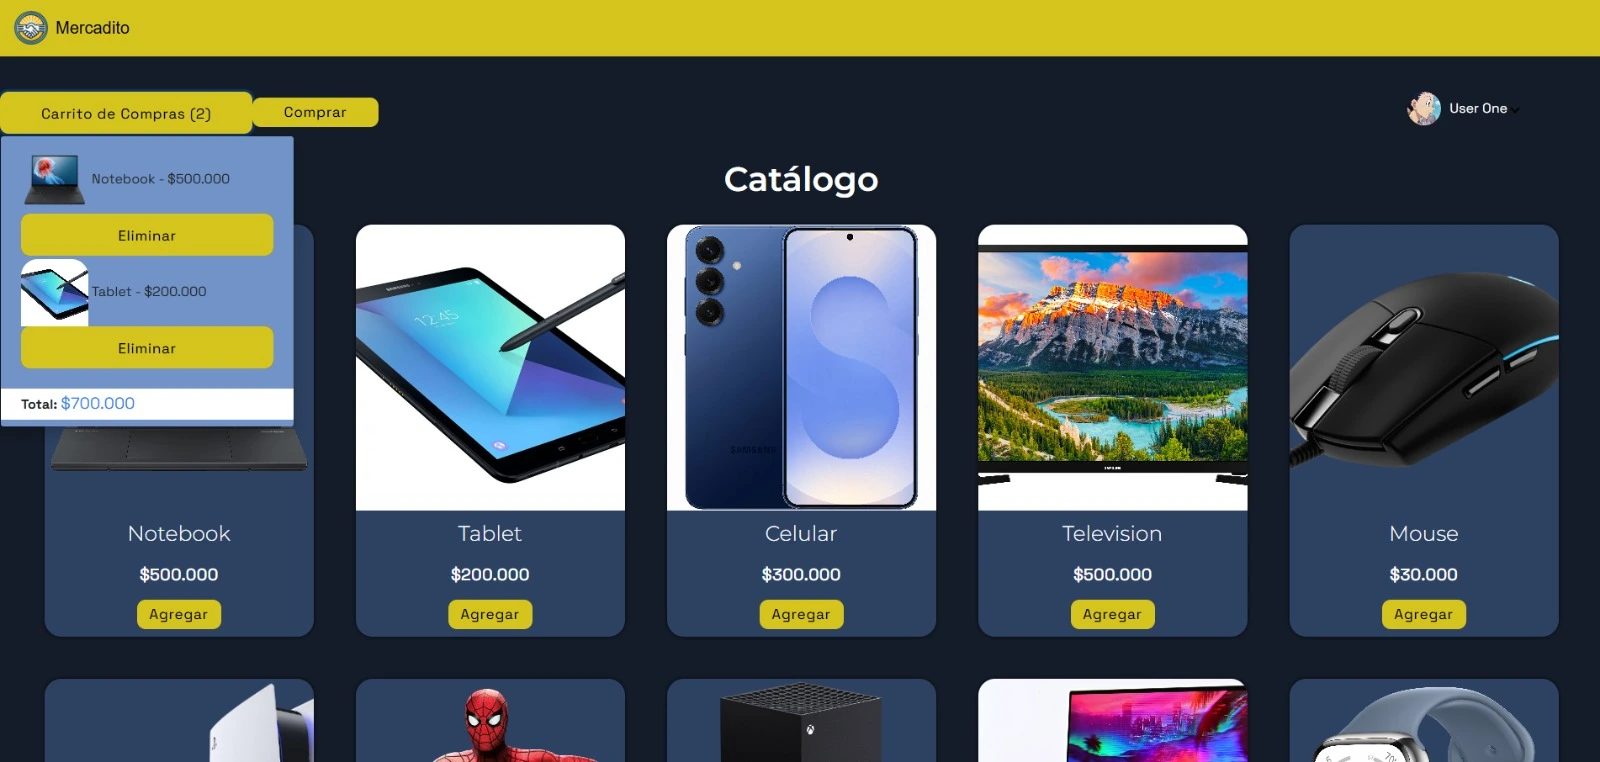Click the Mercadito logo icon
Viewport: 1600px width, 762px height.
coord(31,28)
